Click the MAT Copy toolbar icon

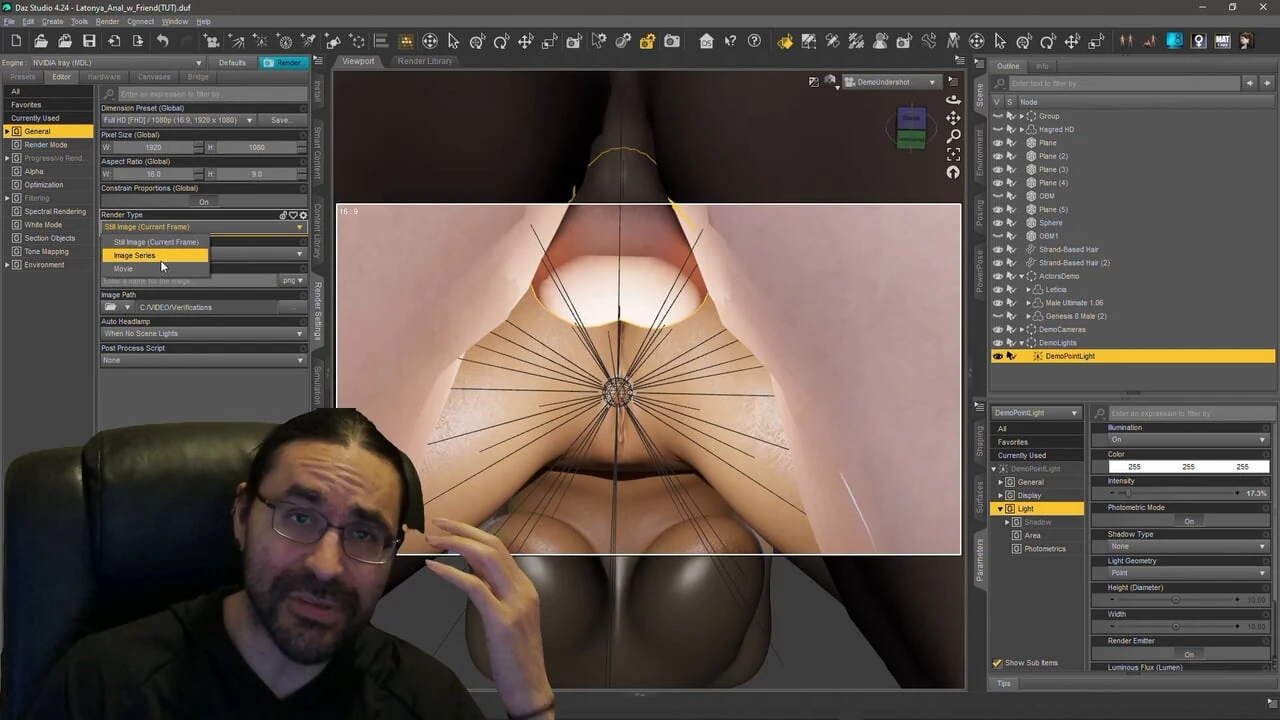point(1222,41)
